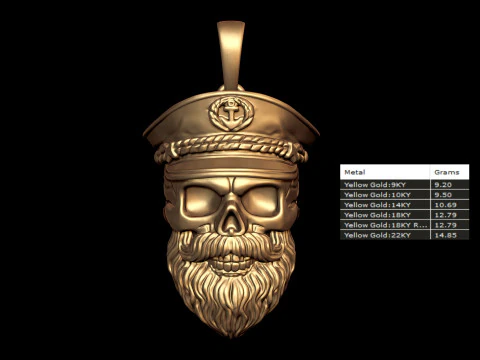Image resolution: width=480 pixels, height=360 pixels.
Task: Select the Yellow Gold:18KY R... row label
Action: coord(386,225)
